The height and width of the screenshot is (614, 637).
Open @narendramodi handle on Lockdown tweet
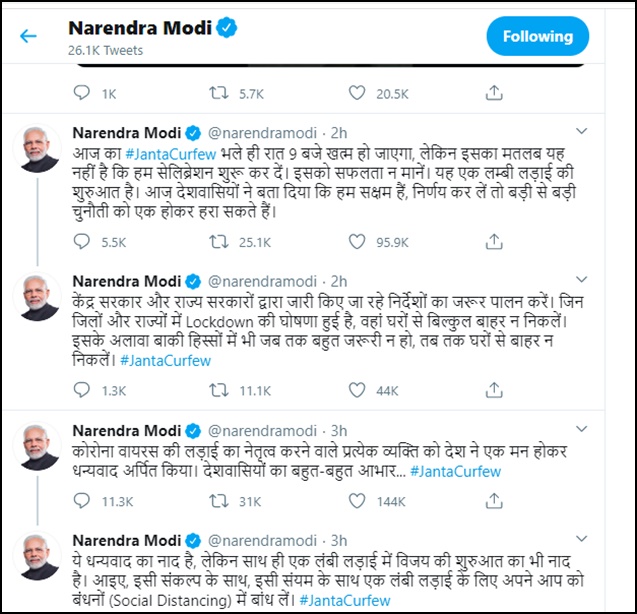[262, 281]
